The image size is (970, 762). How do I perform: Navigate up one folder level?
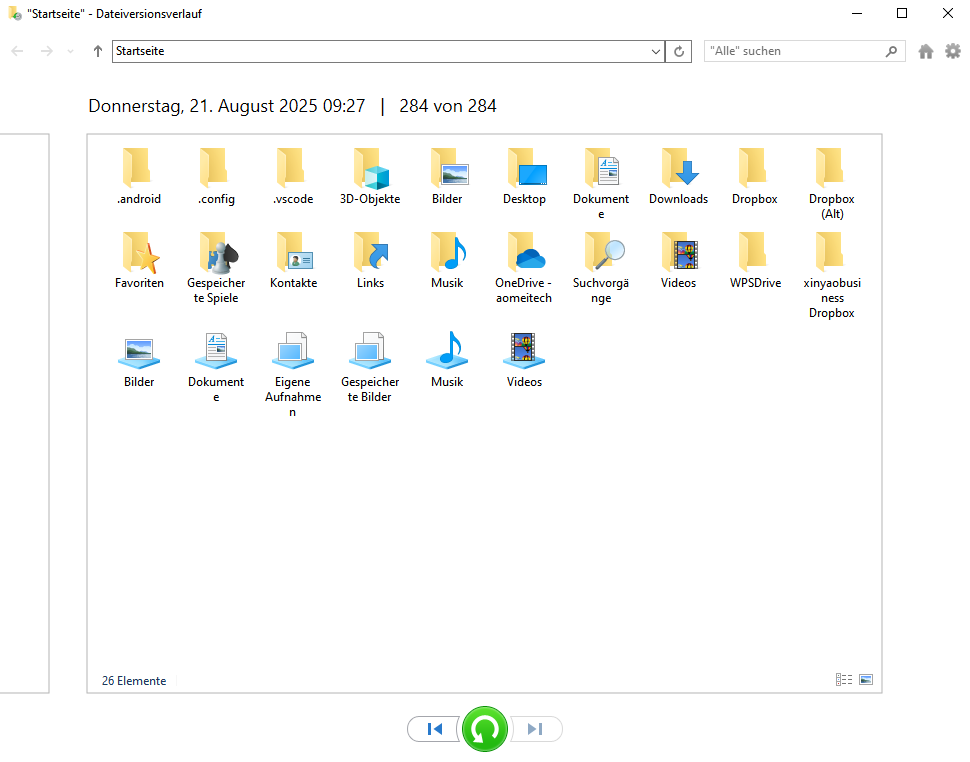click(x=97, y=51)
